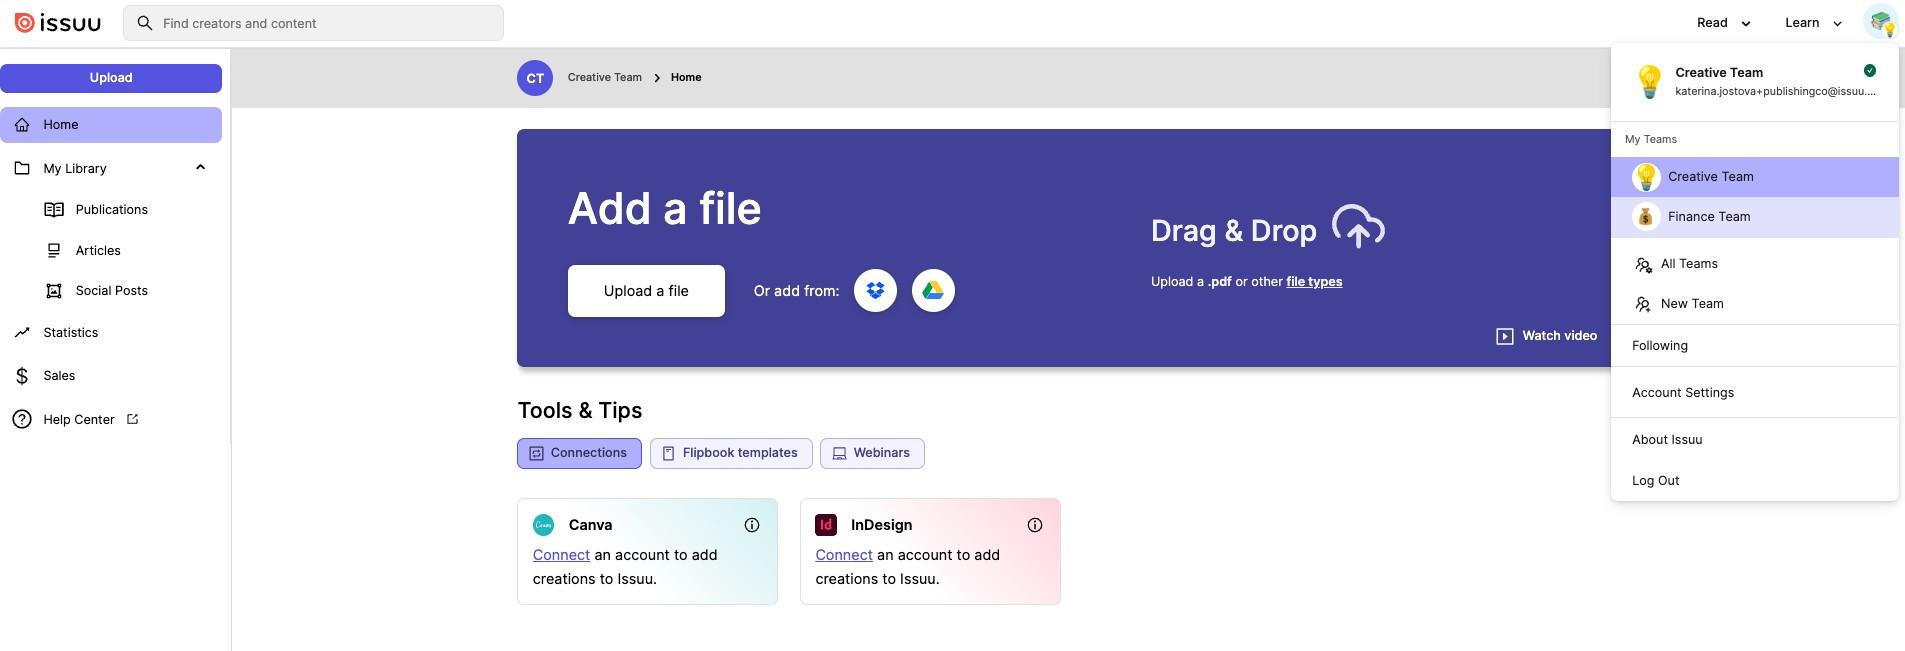Click the New Team people icon
Image resolution: width=1905 pixels, height=651 pixels.
click(1642, 305)
